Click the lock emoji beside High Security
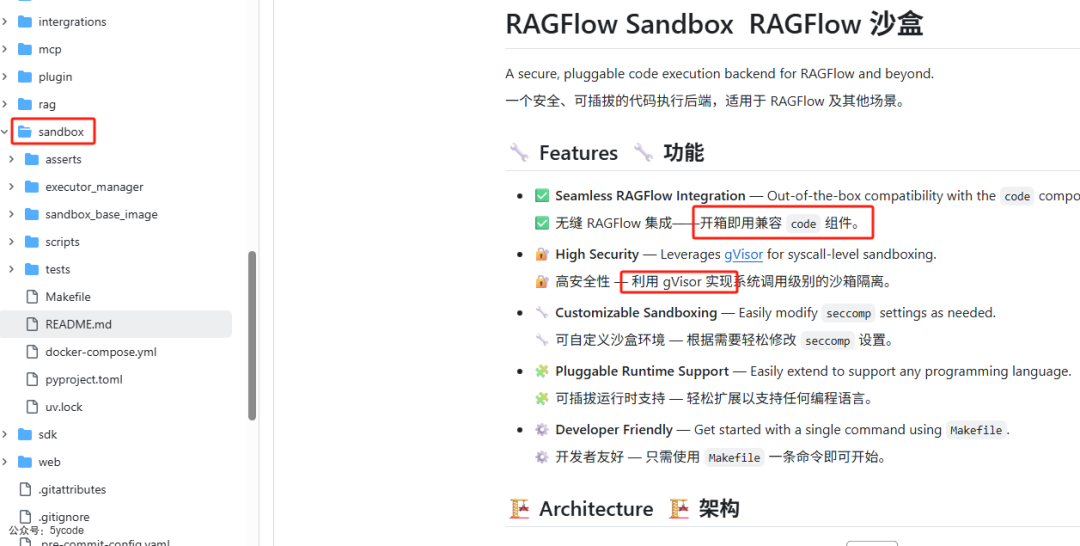The width and height of the screenshot is (1080, 546). 541,255
